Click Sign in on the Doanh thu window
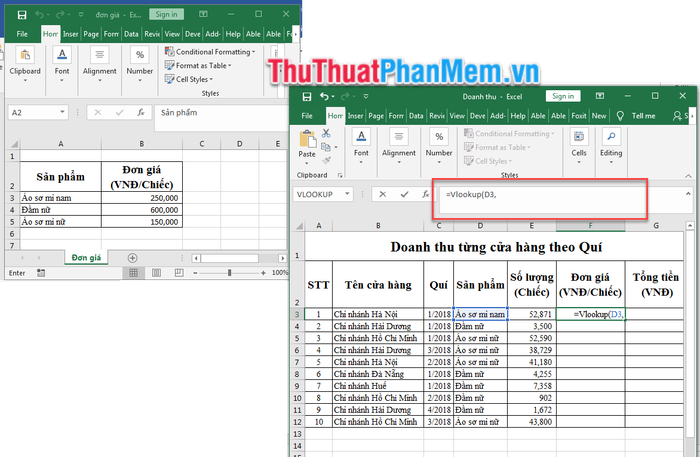The height and width of the screenshot is (457, 700). tap(563, 96)
